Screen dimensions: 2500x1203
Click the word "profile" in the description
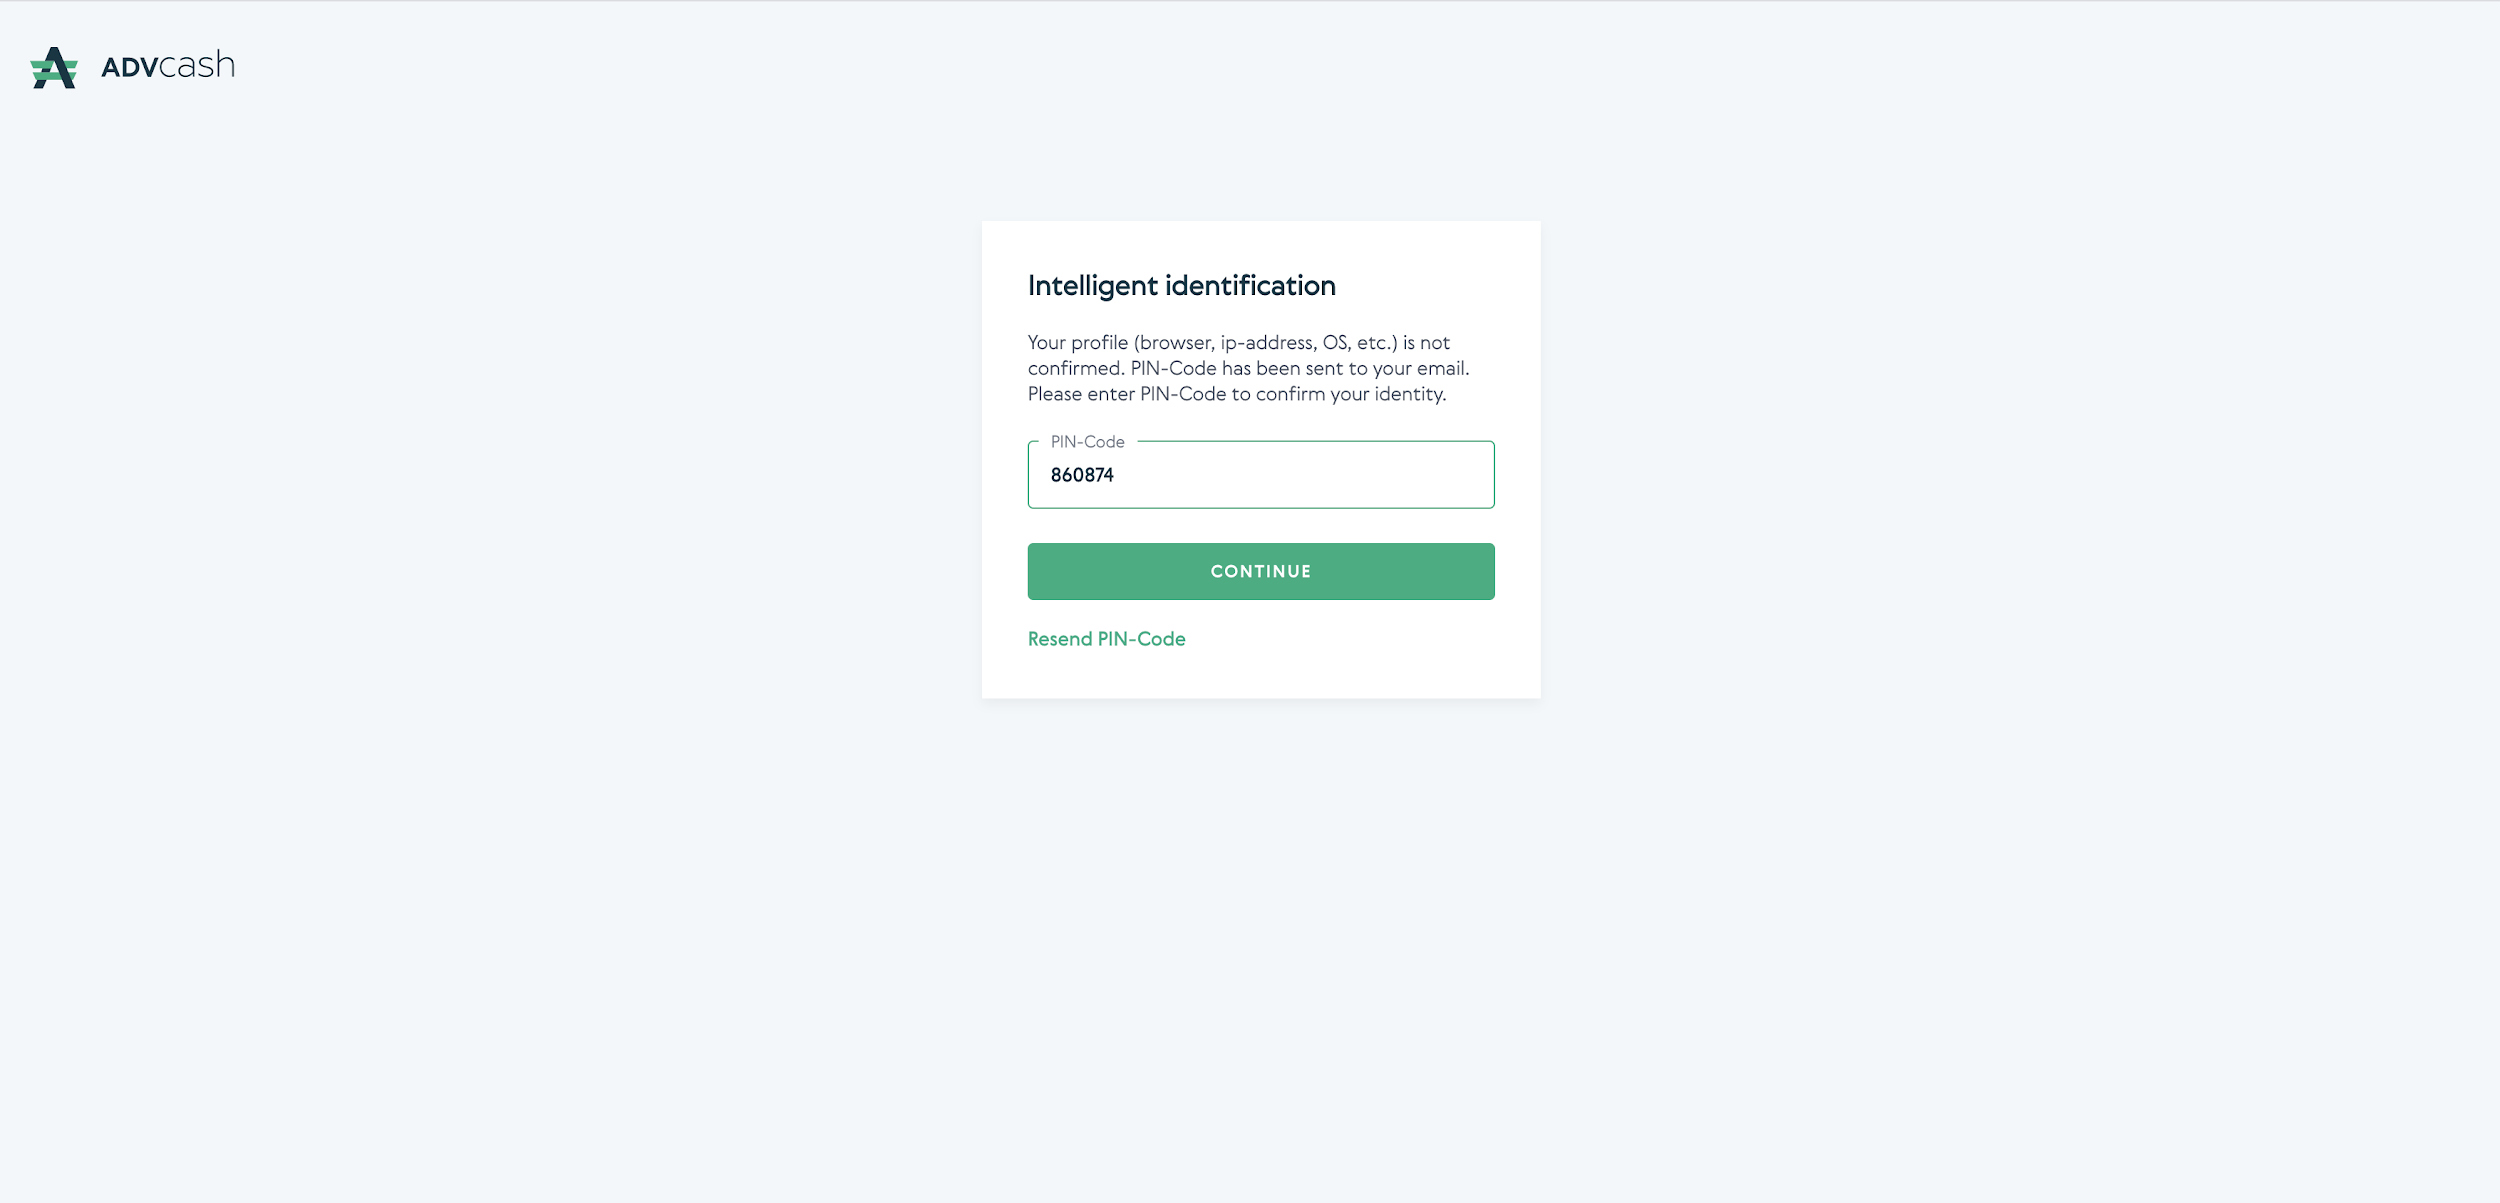(x=1100, y=343)
